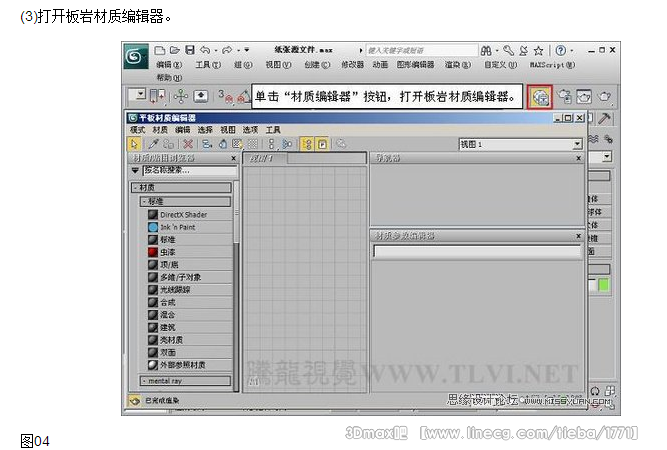Open the 选项 menu in material editor
Viewport: 667px width, 450px height.
(250, 130)
